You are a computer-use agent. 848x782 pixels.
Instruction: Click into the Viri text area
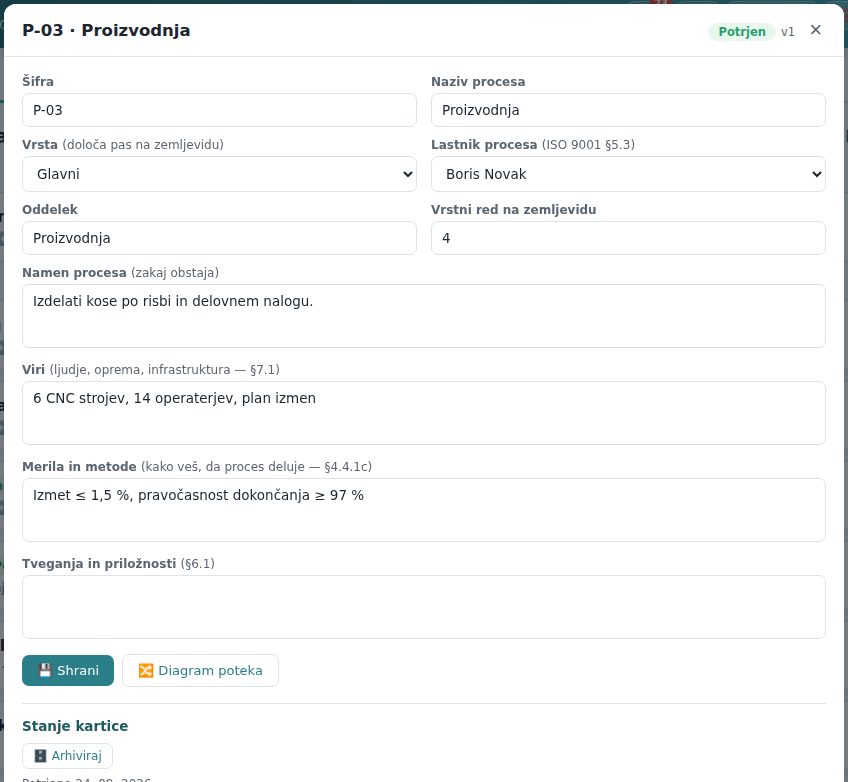(x=423, y=413)
